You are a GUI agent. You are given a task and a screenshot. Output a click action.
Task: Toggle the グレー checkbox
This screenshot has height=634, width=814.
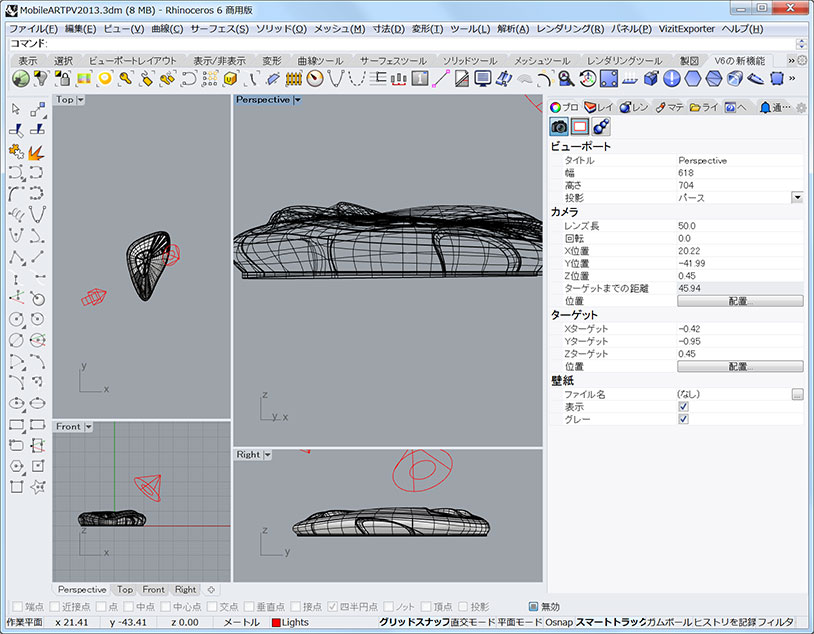coord(683,419)
